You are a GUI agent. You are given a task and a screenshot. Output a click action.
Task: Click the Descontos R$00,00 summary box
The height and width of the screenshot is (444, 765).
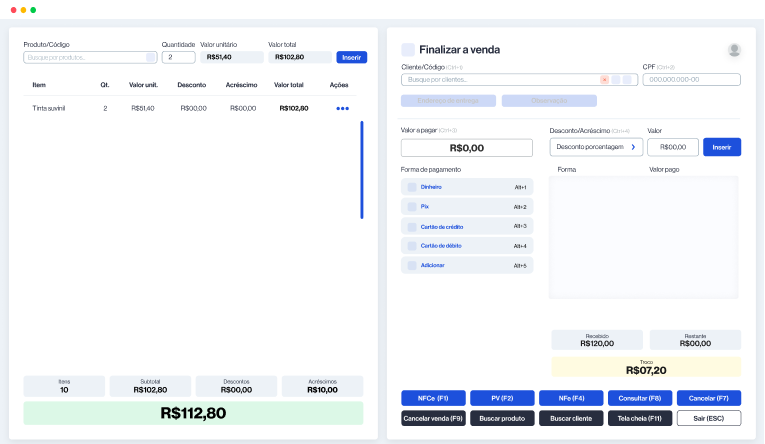(236, 386)
